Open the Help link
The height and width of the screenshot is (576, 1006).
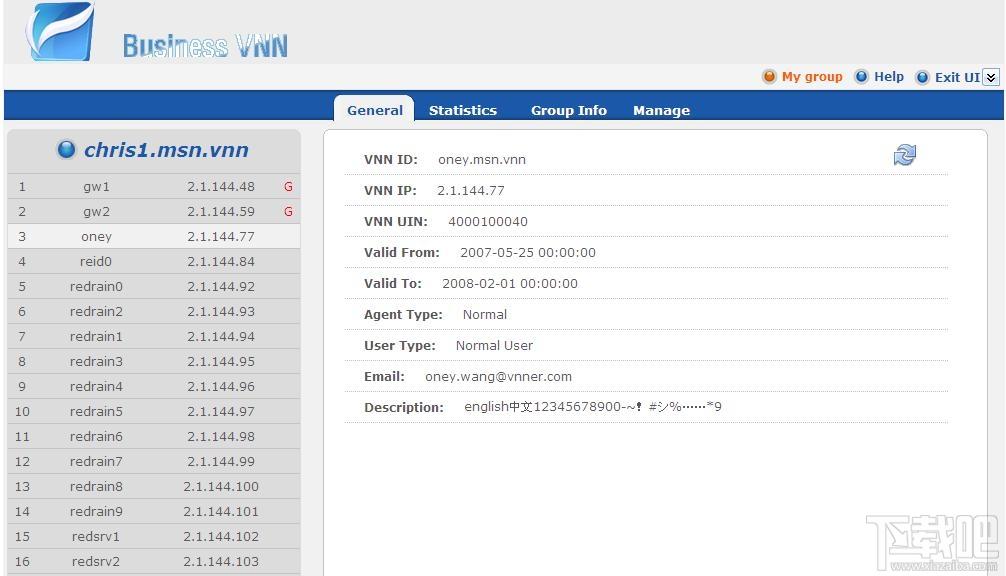889,77
